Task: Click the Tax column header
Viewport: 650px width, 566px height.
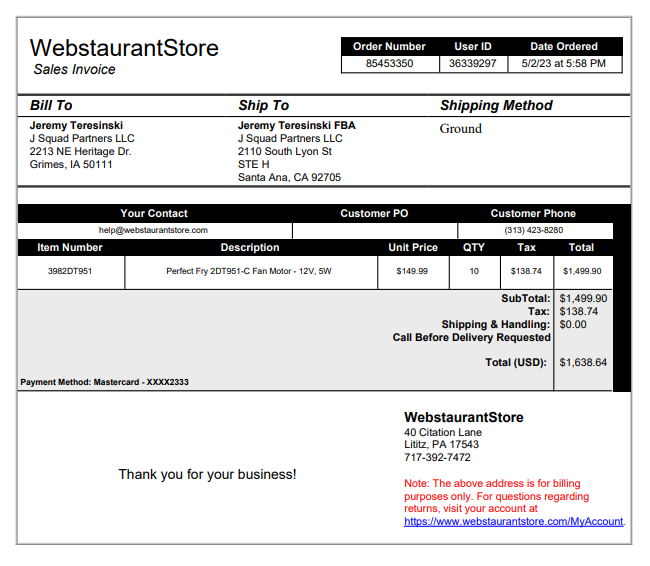Action: (526, 248)
